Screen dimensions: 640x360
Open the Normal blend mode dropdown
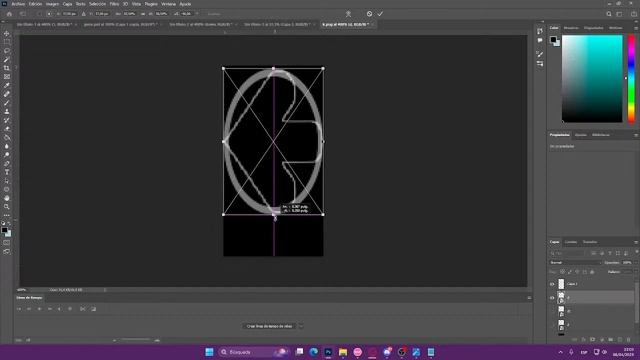[x=576, y=262]
